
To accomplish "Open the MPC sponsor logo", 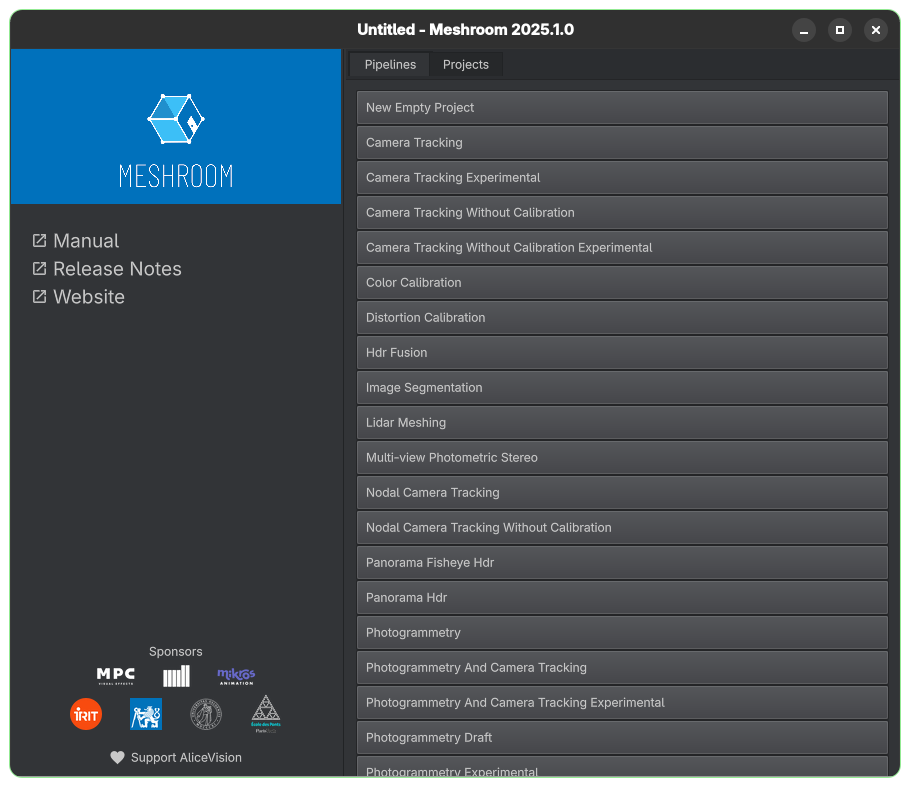I will [115, 676].
